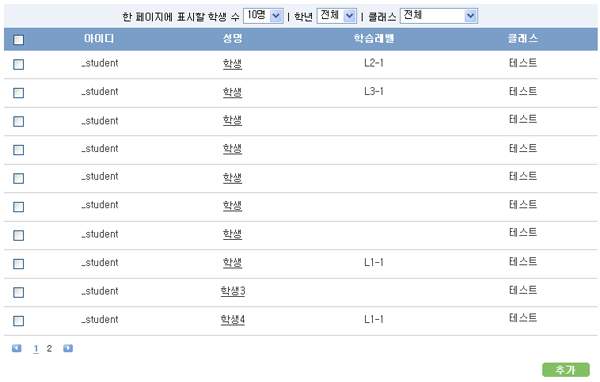Open the 학생3 name link
This screenshot has height=382, width=600.
pyautogui.click(x=233, y=291)
